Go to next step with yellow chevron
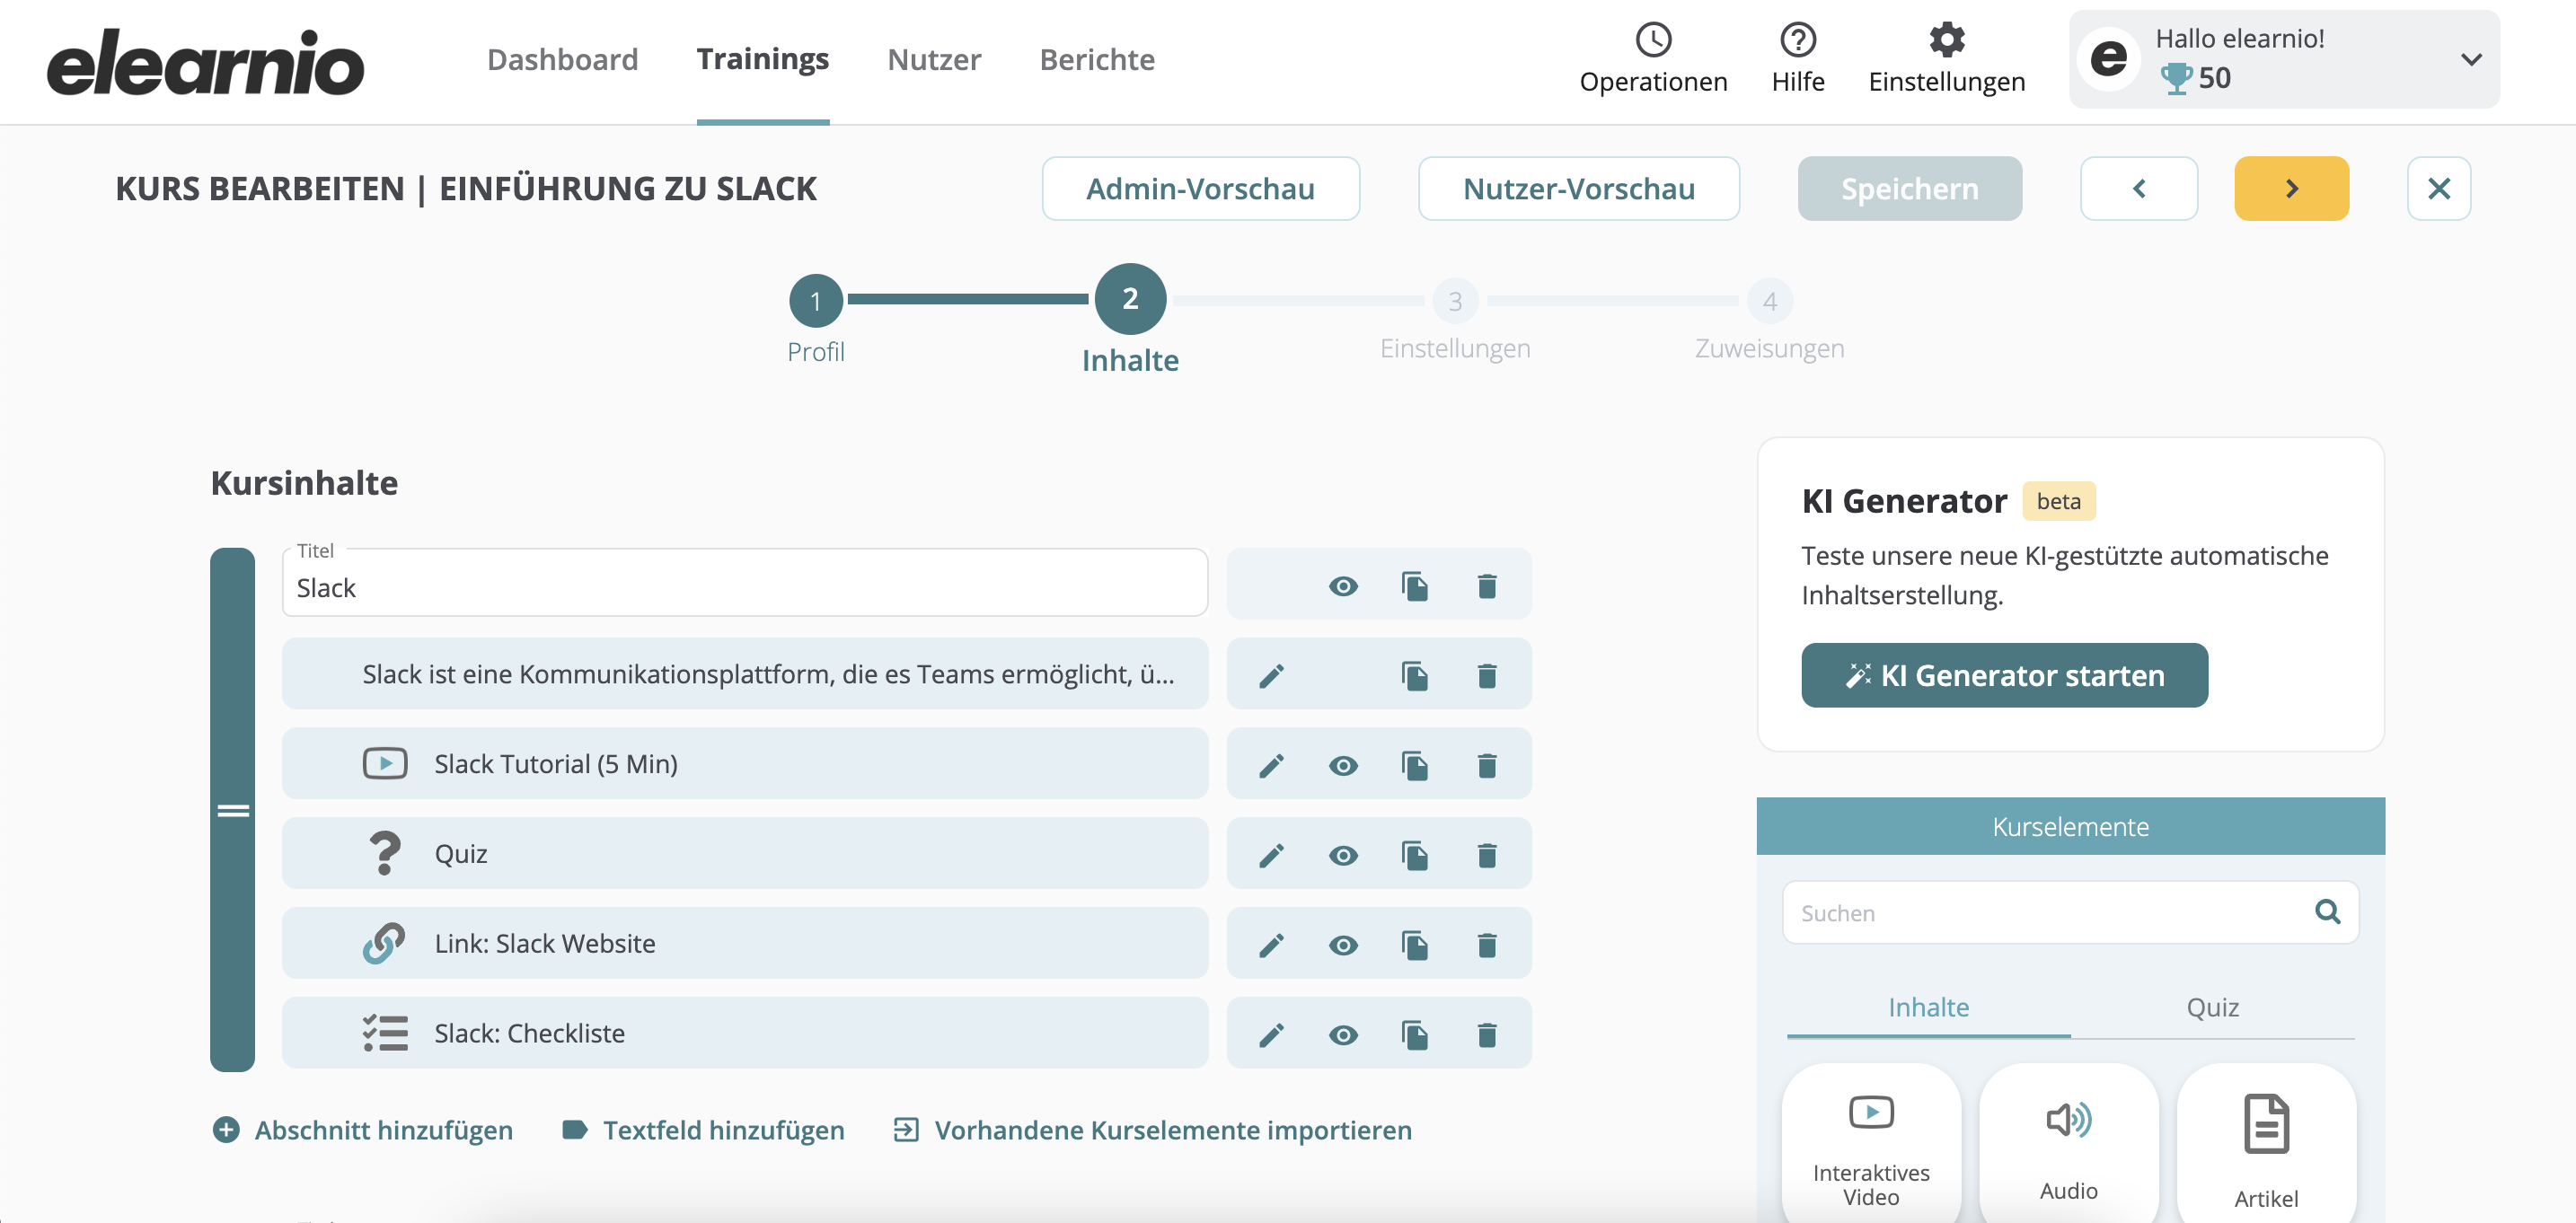The image size is (2576, 1223). point(2291,188)
